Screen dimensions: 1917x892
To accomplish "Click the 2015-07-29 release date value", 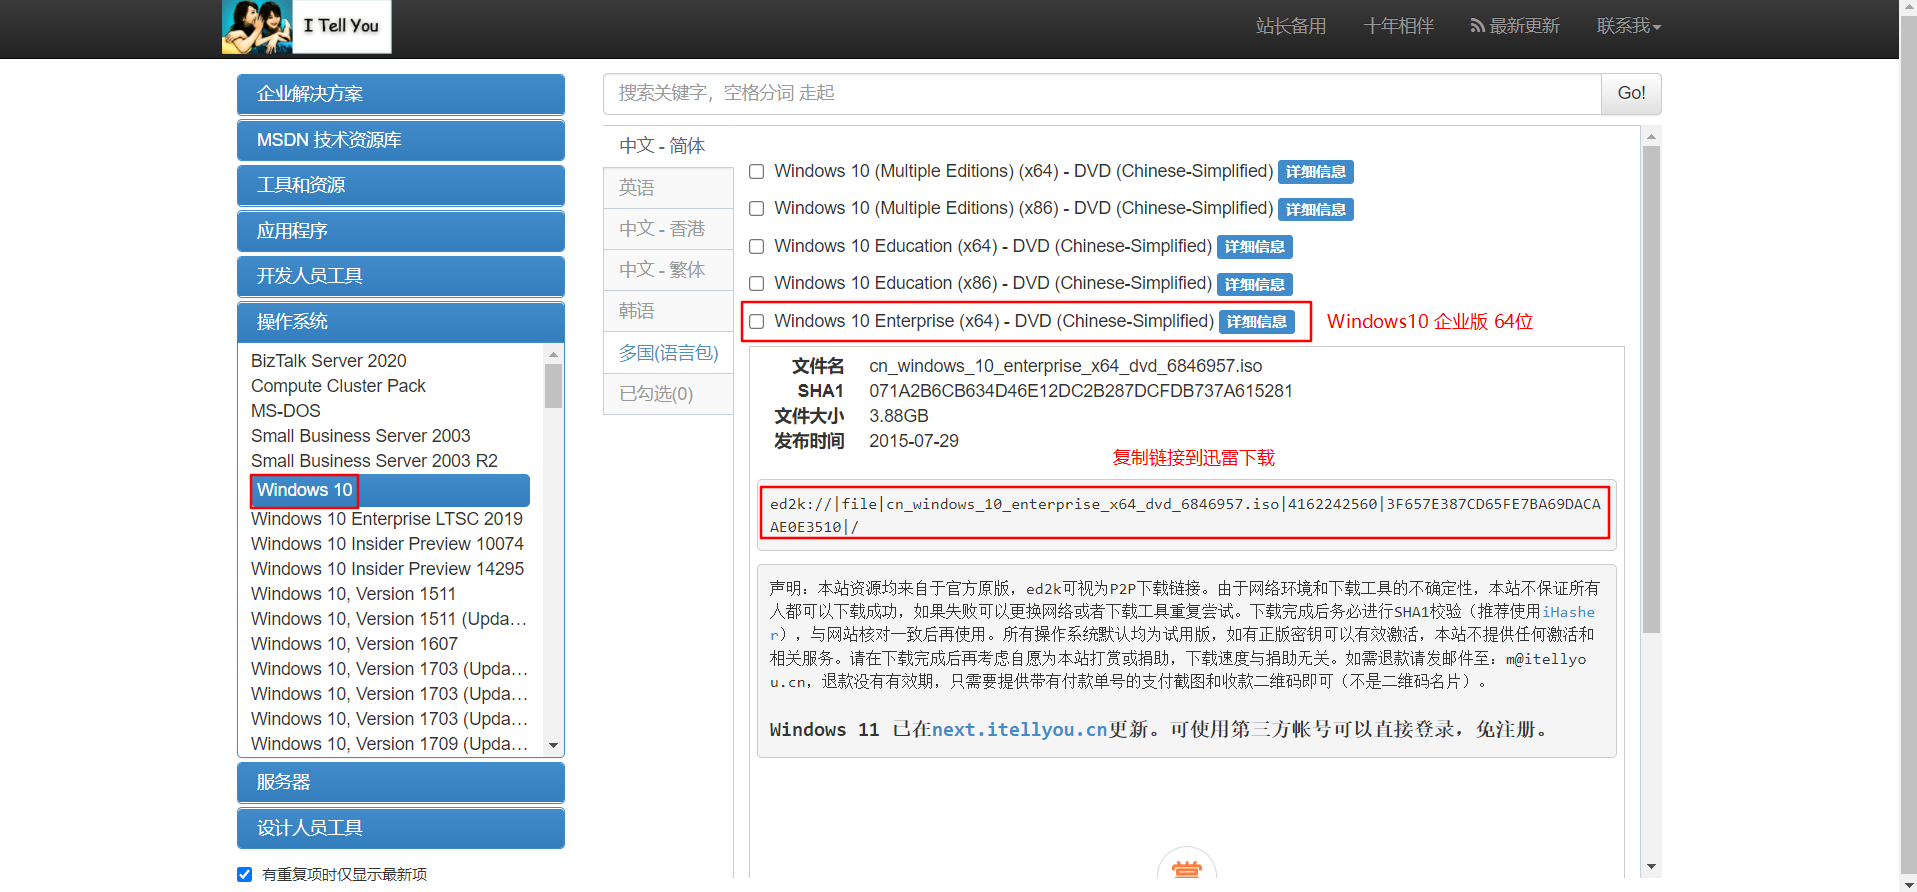I will coord(914,441).
